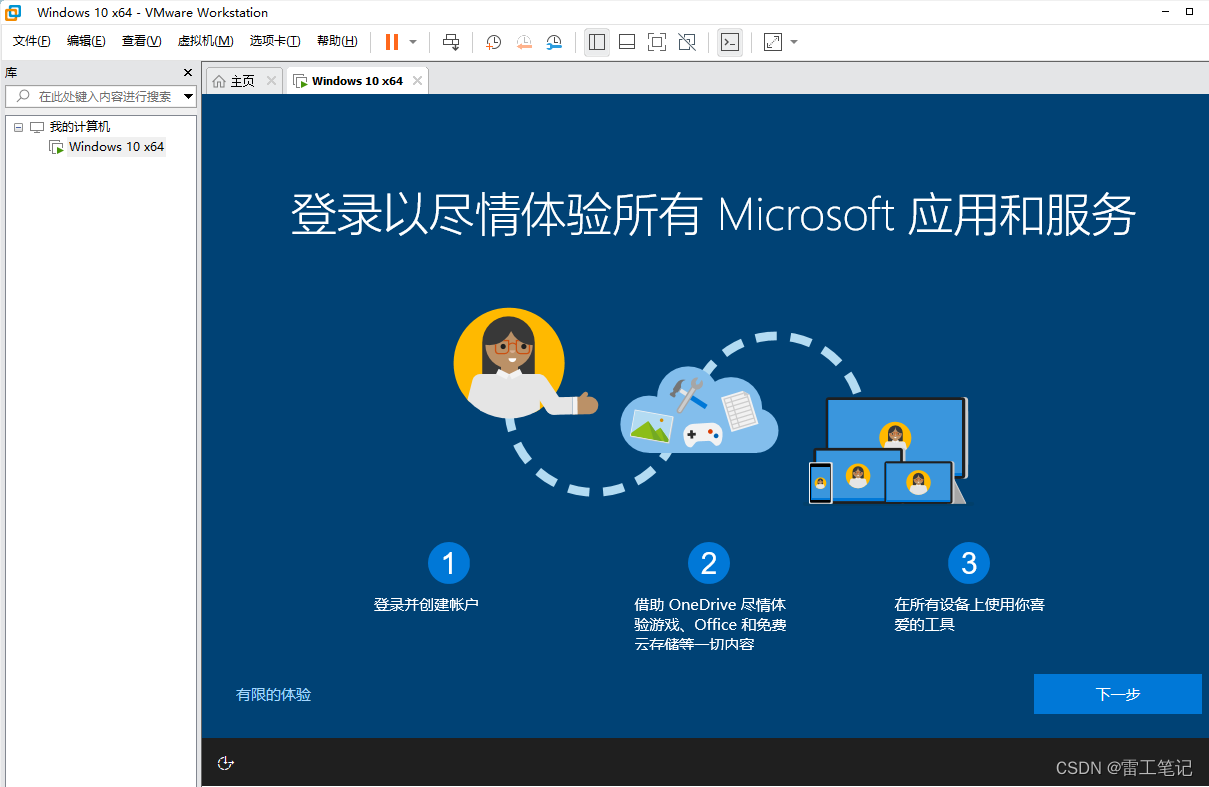The height and width of the screenshot is (787, 1209).
Task: Click the VMware Workstation title bar logo icon
Action: pos(13,13)
